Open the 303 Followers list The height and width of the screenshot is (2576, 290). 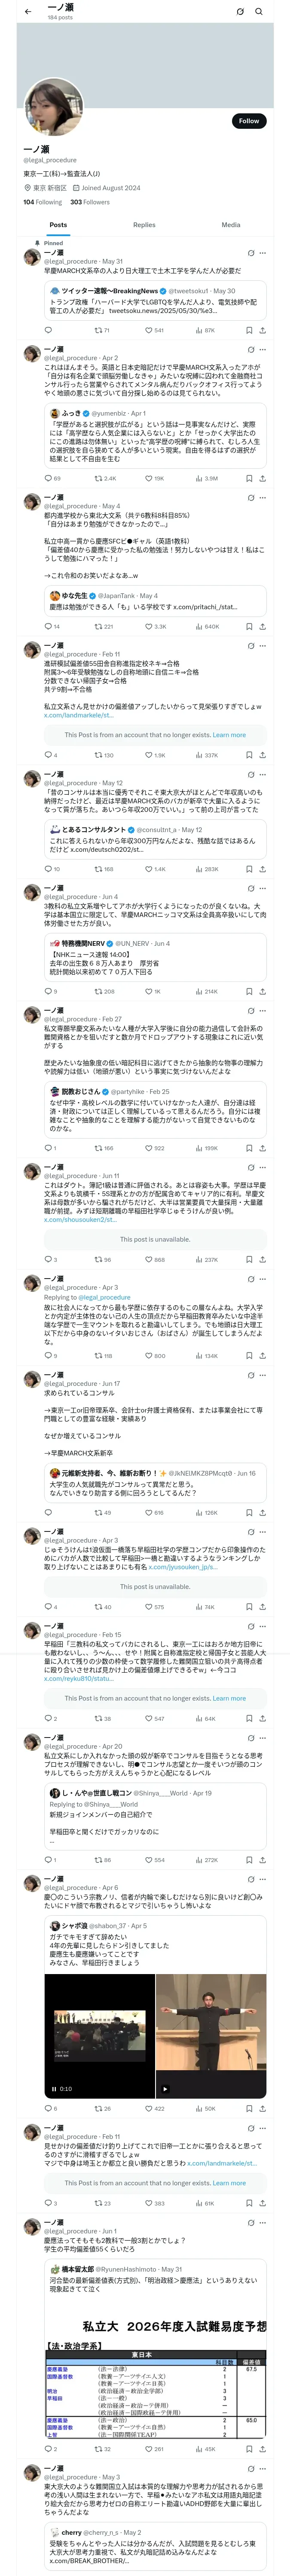coord(90,202)
